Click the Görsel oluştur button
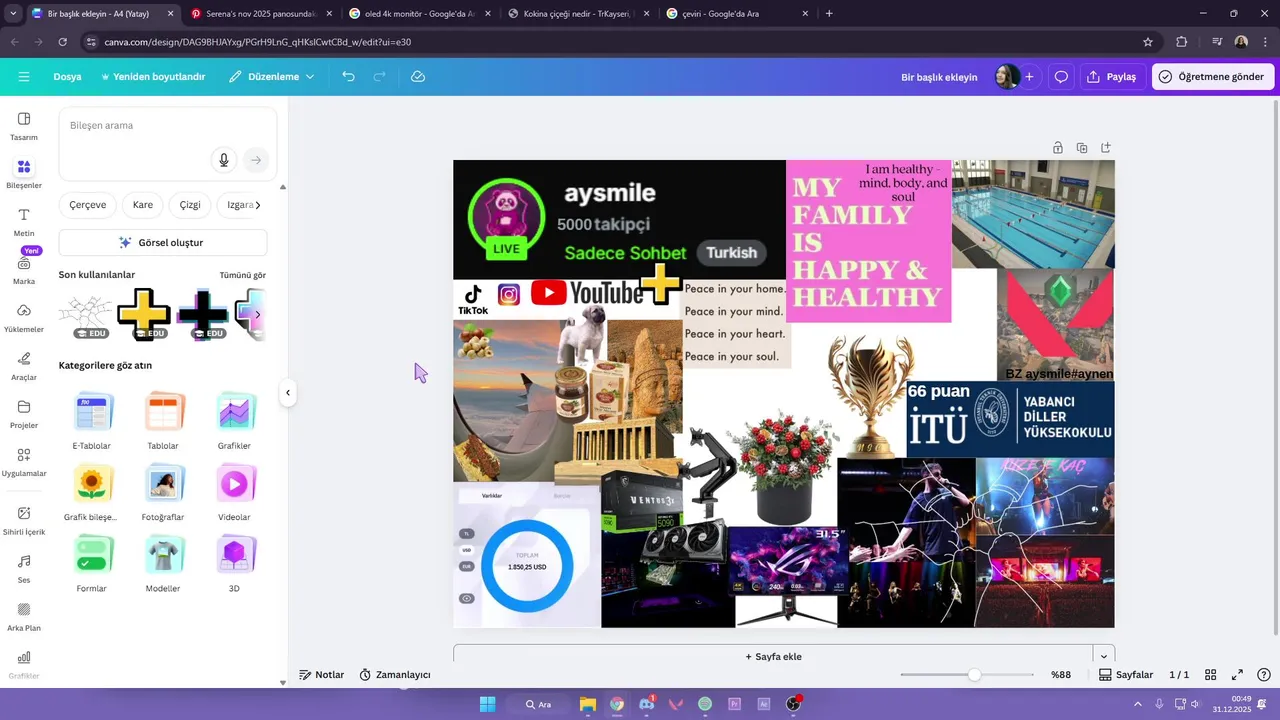 click(163, 243)
